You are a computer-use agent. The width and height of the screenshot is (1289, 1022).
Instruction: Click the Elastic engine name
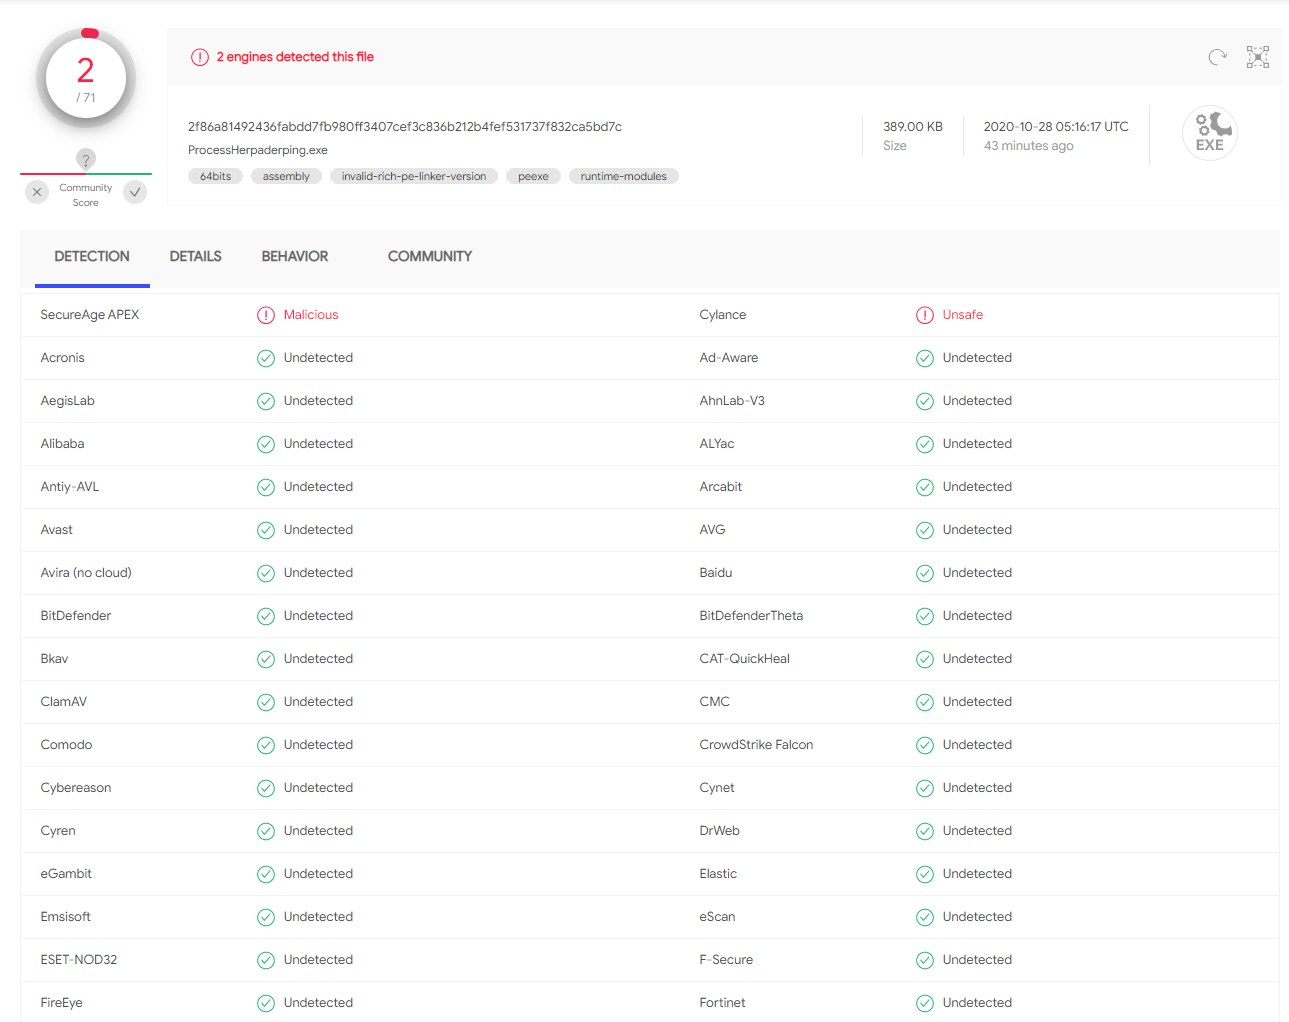pyautogui.click(x=718, y=874)
